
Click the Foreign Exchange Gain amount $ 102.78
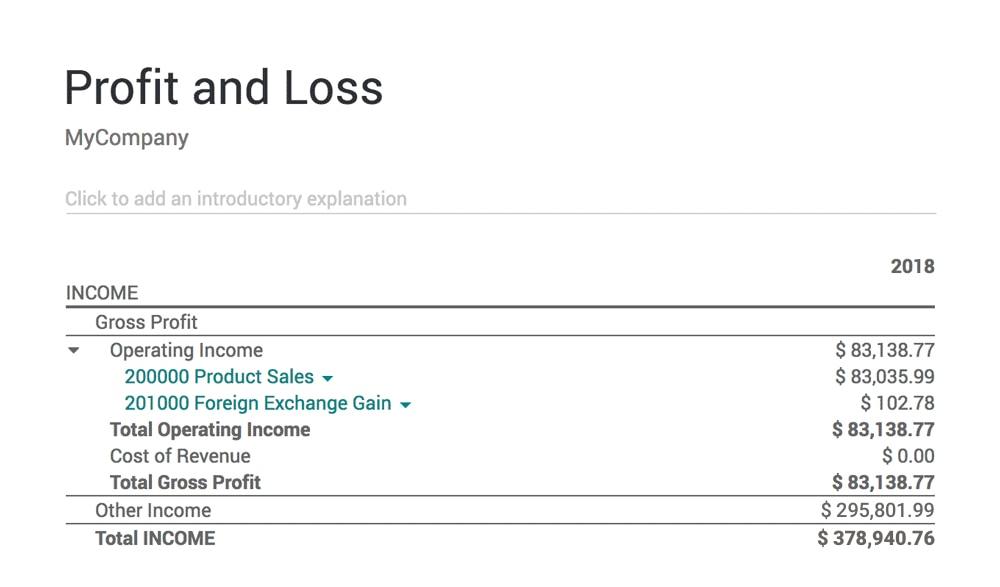pyautogui.click(x=897, y=403)
